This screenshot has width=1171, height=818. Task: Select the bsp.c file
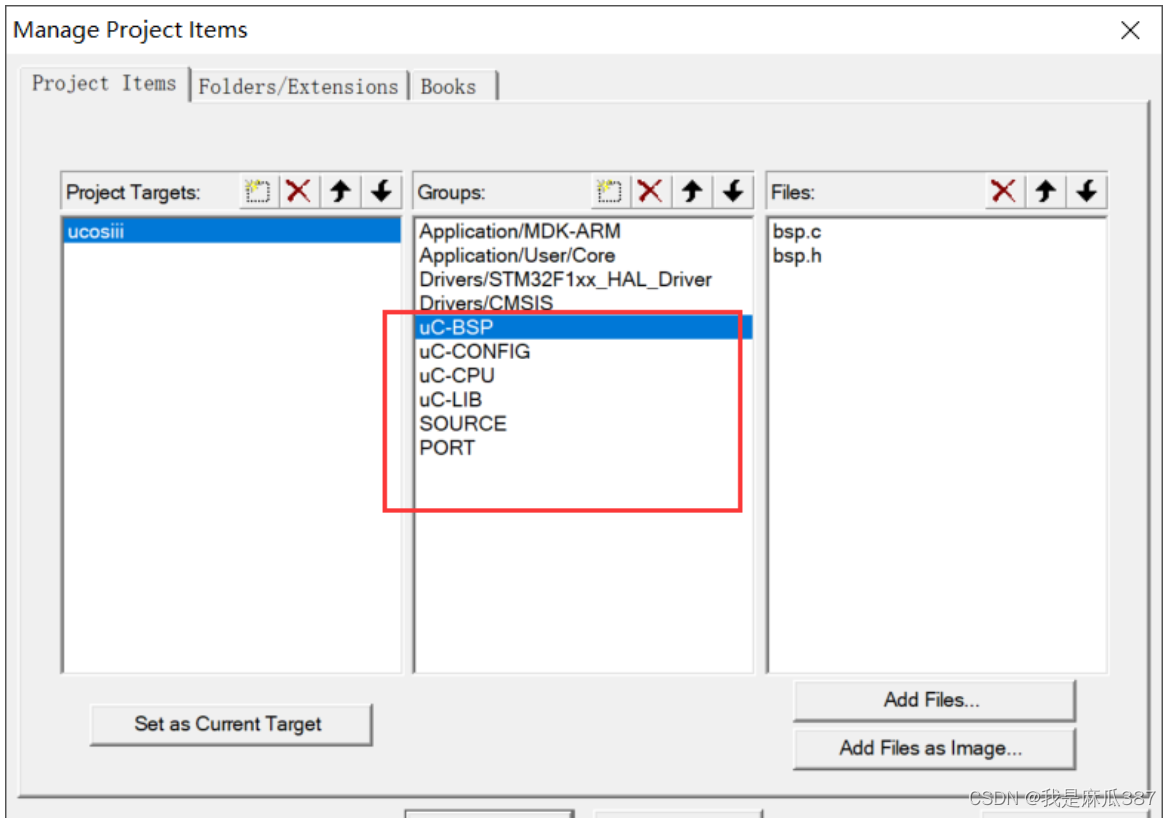click(x=794, y=230)
